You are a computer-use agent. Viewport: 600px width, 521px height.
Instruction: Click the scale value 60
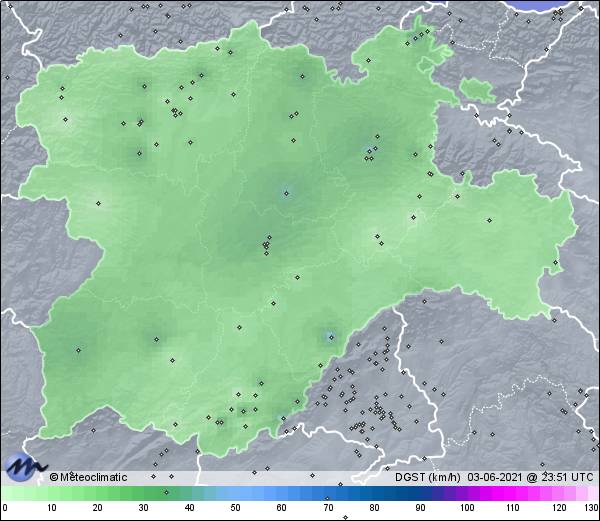pyautogui.click(x=282, y=508)
